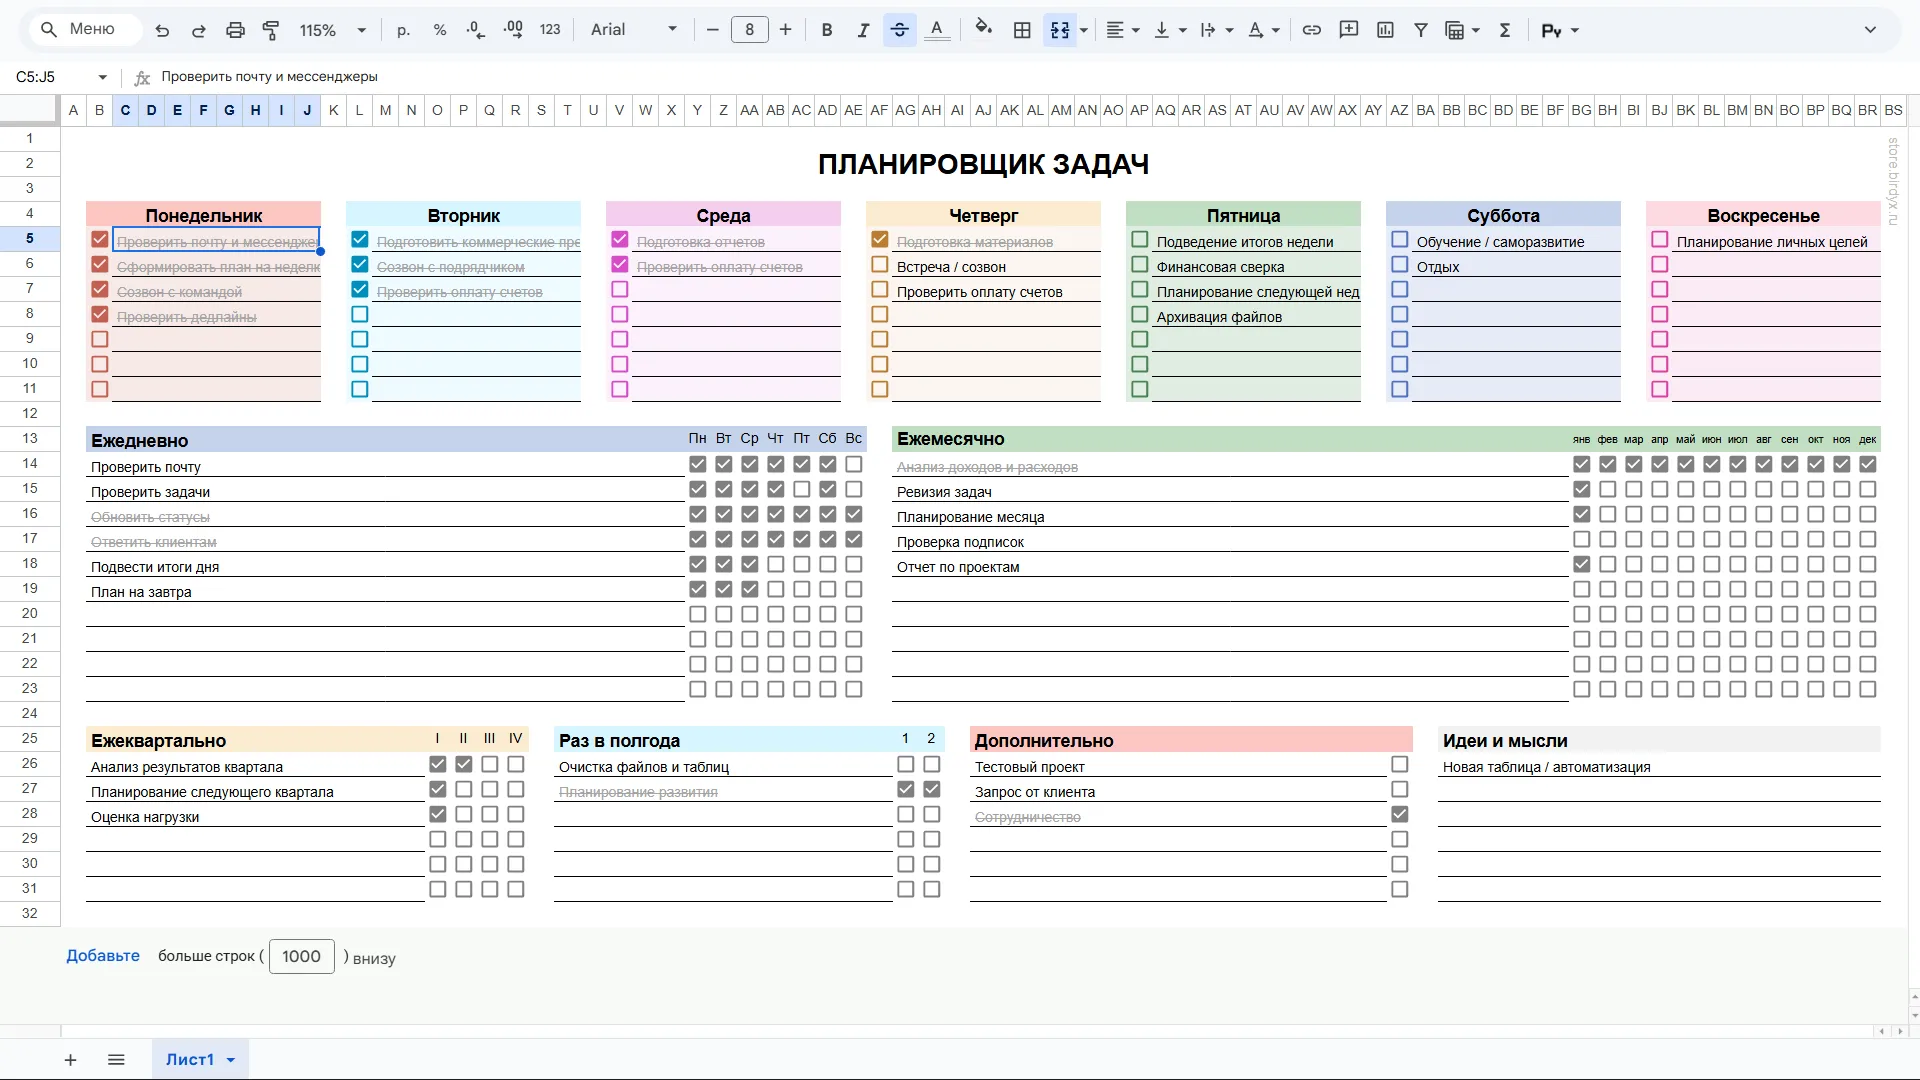
Task: Open the Name box dropdown arrow
Action: 102,77
